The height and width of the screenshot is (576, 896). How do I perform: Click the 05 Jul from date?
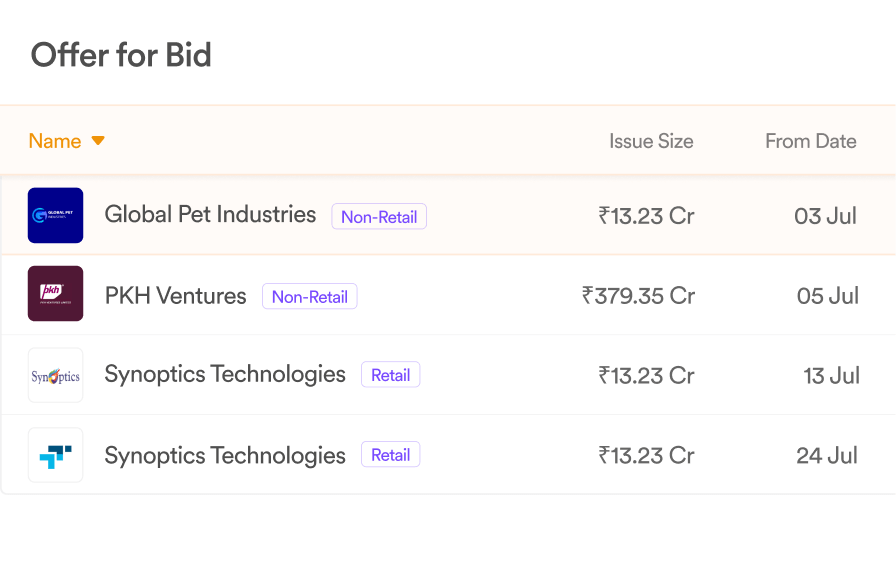(x=827, y=296)
